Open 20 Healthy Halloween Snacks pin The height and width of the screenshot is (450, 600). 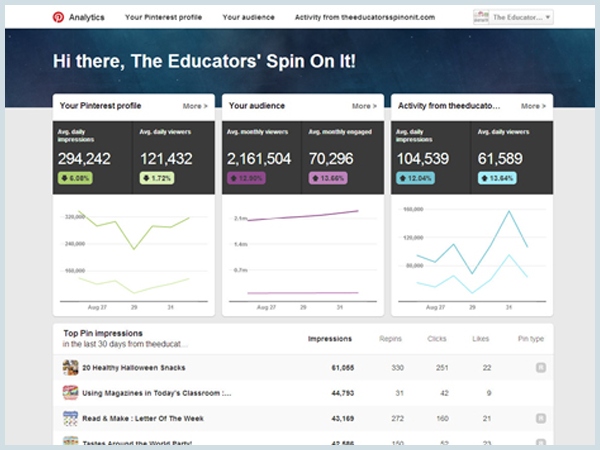point(134,368)
